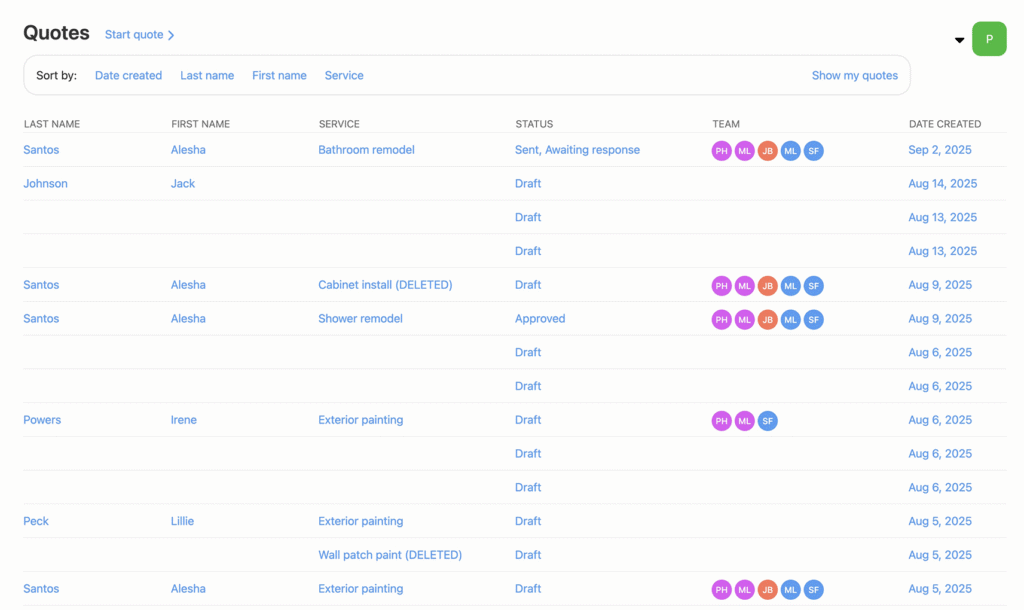
Task: Click JB avatar in Bathroom remodel row
Action: (767, 151)
